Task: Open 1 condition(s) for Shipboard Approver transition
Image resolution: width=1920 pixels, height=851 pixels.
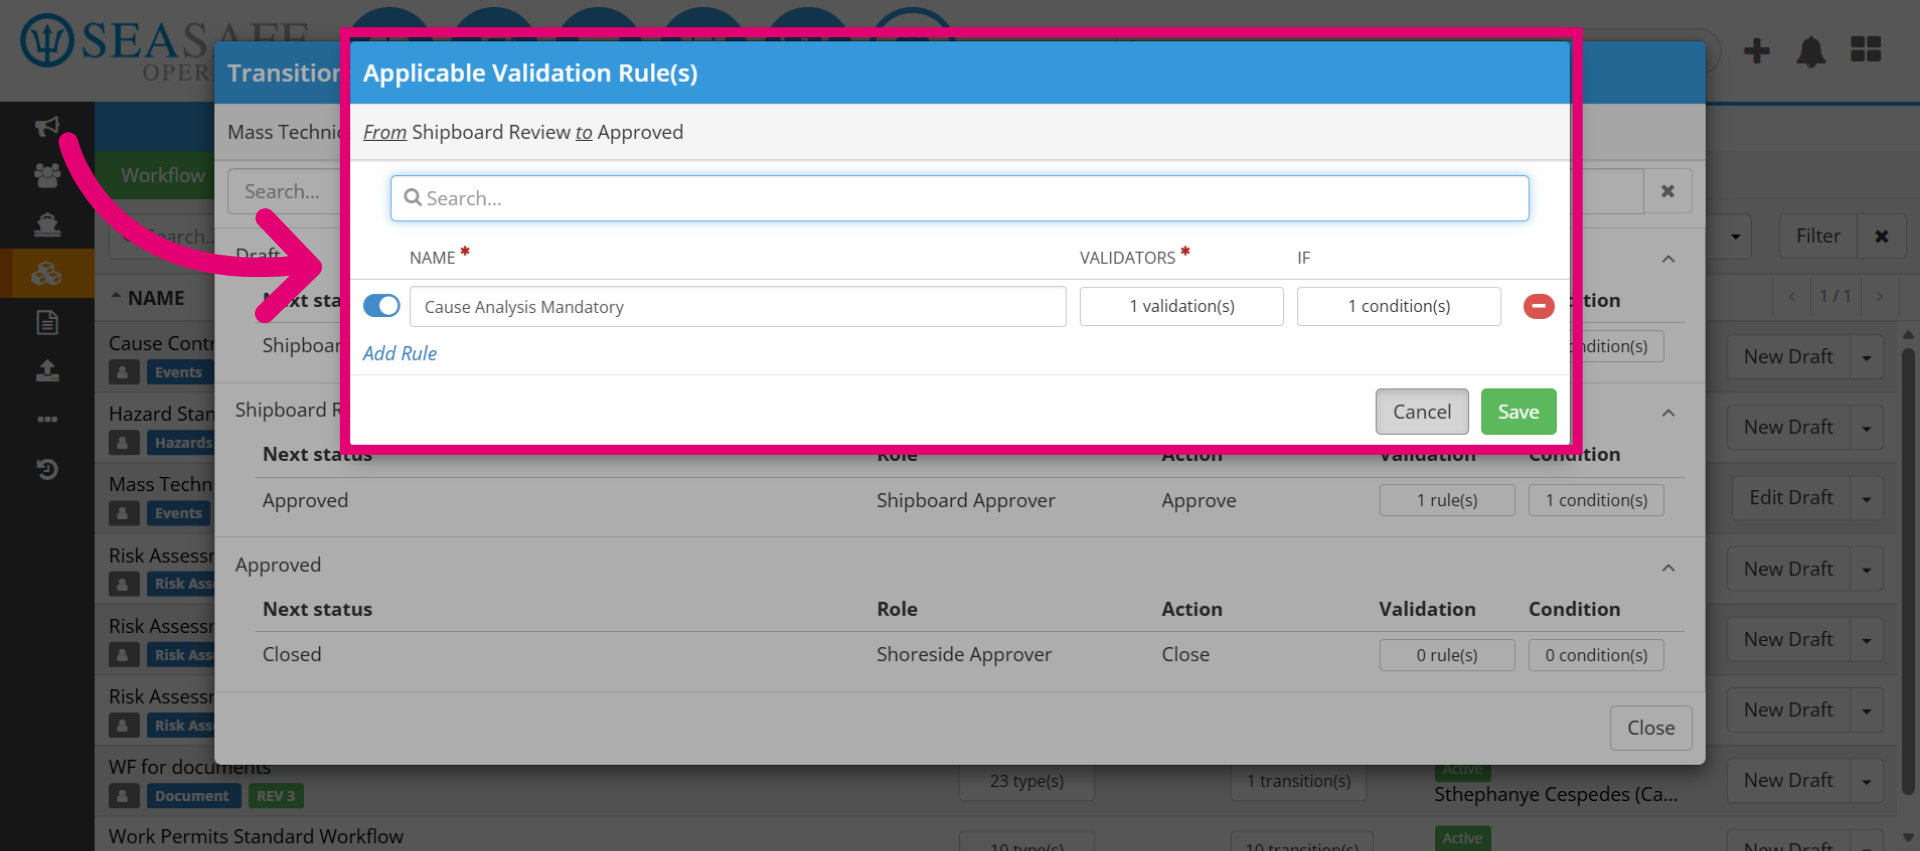Action: (1595, 500)
